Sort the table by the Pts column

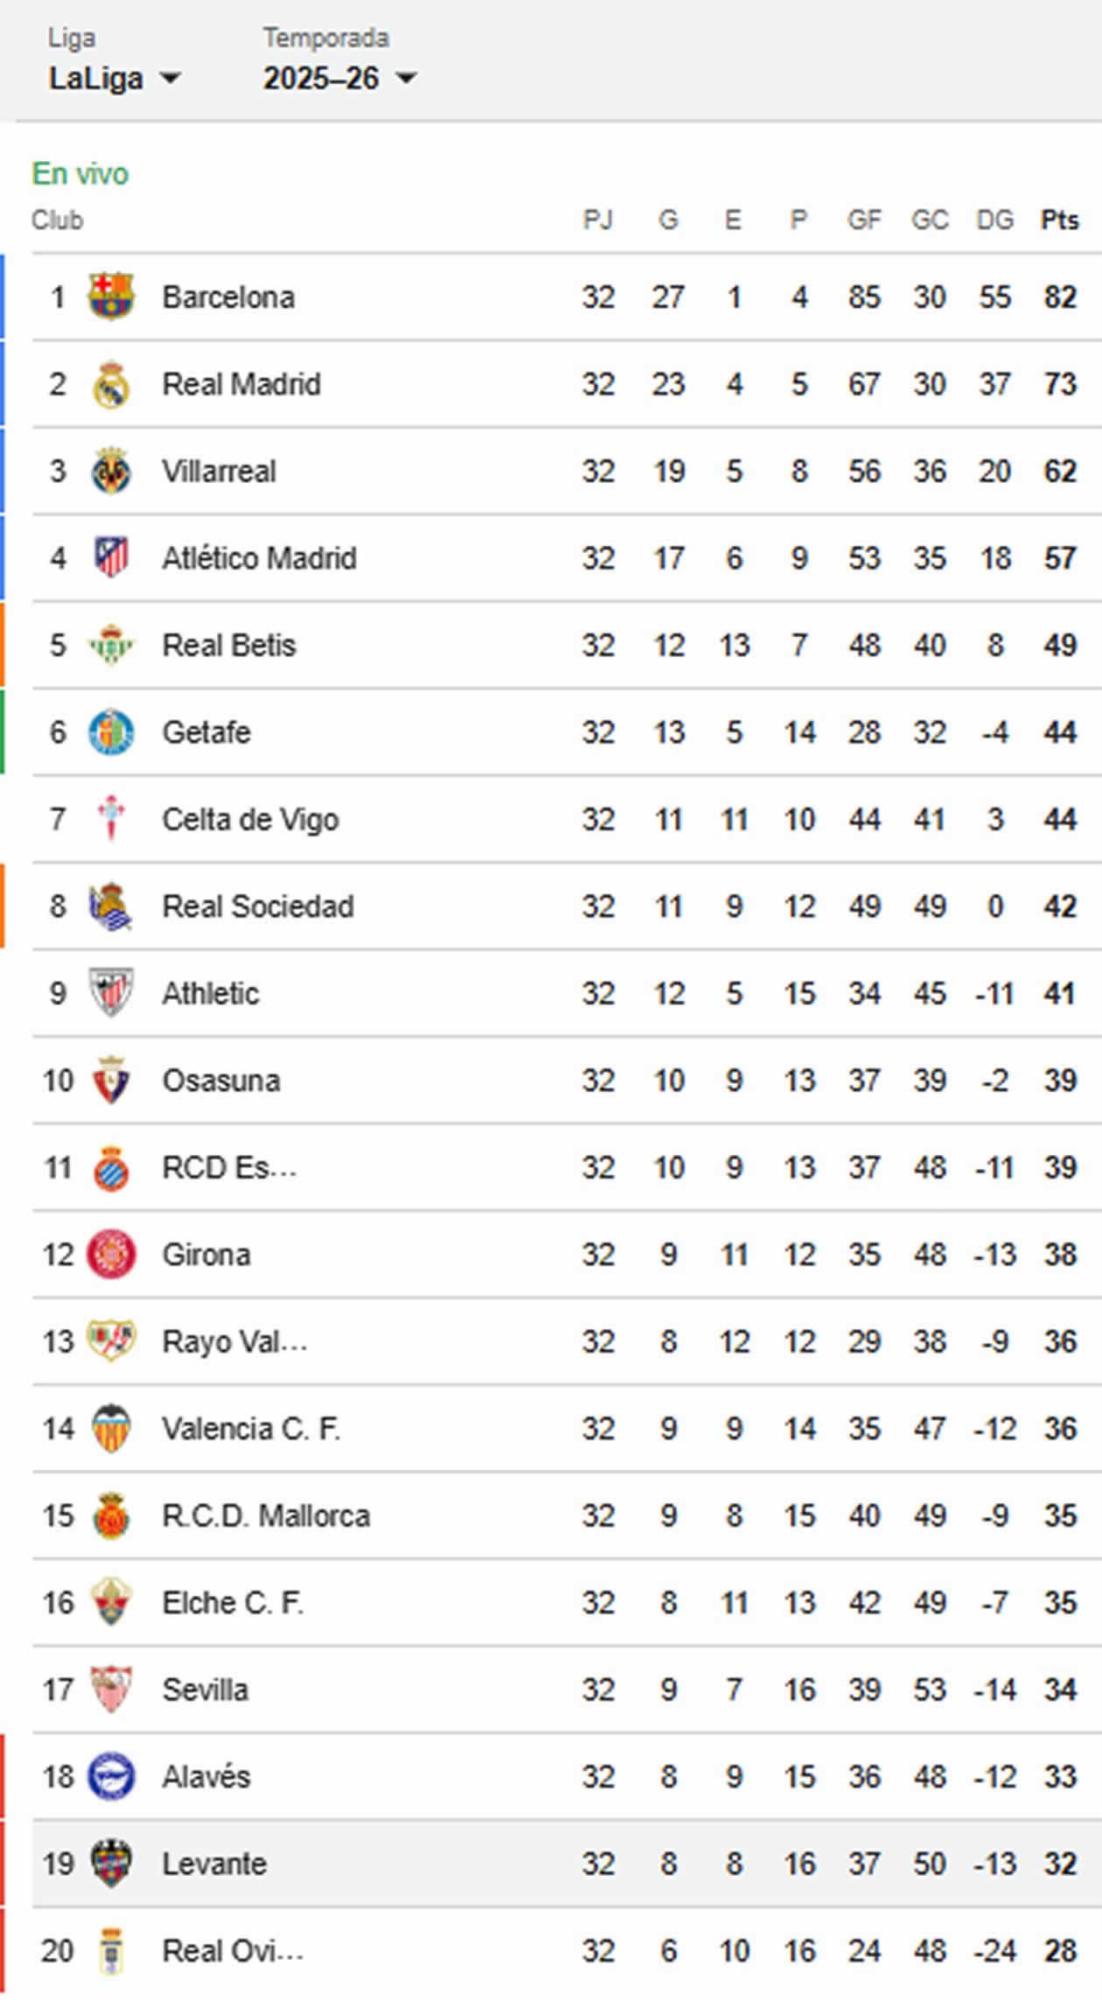[1058, 220]
